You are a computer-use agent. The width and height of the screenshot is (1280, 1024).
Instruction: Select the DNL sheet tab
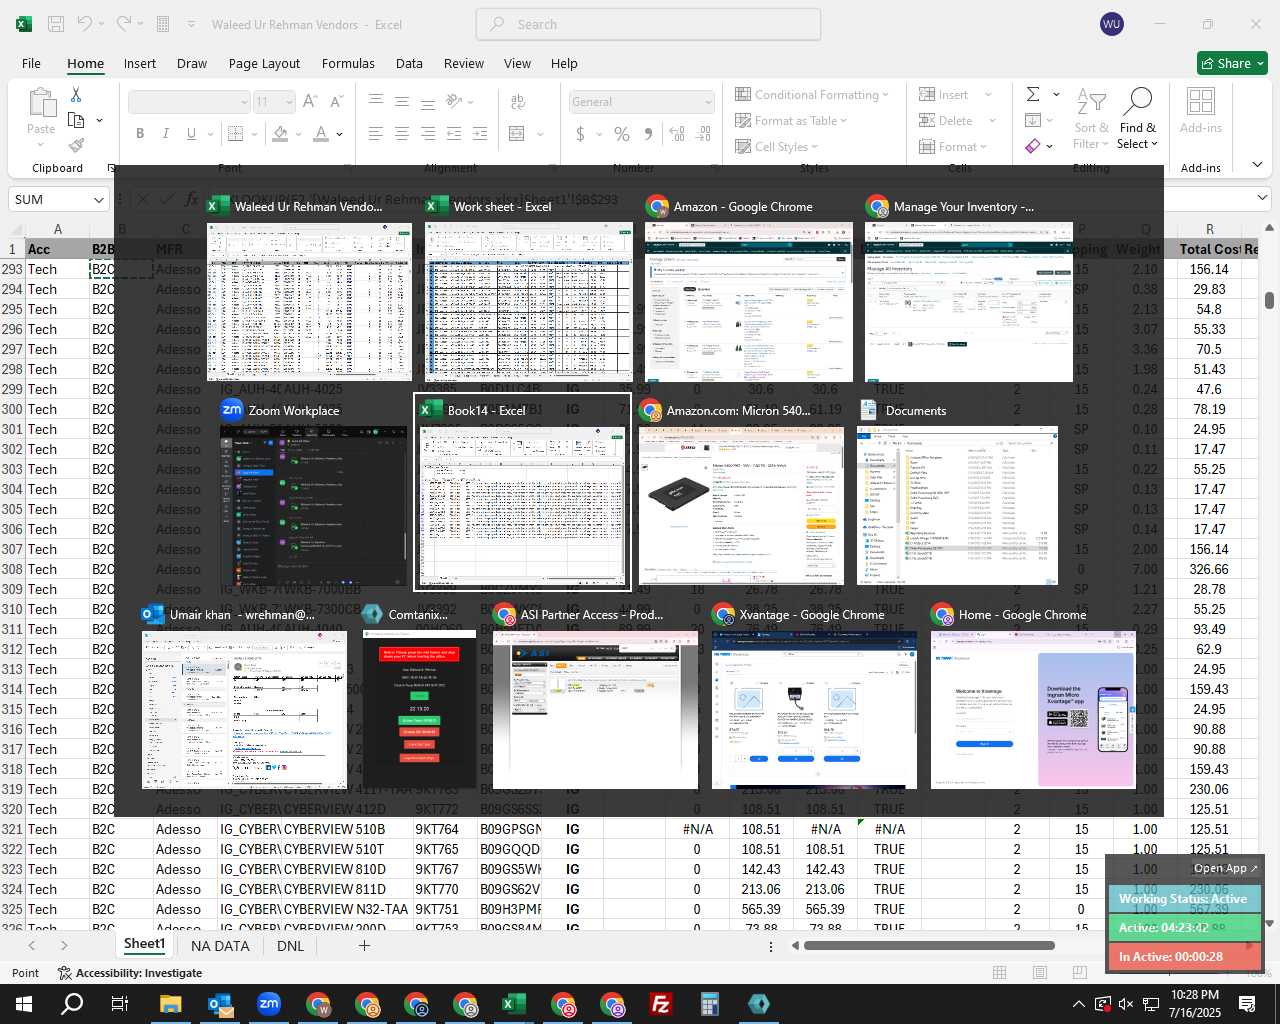tap(291, 946)
